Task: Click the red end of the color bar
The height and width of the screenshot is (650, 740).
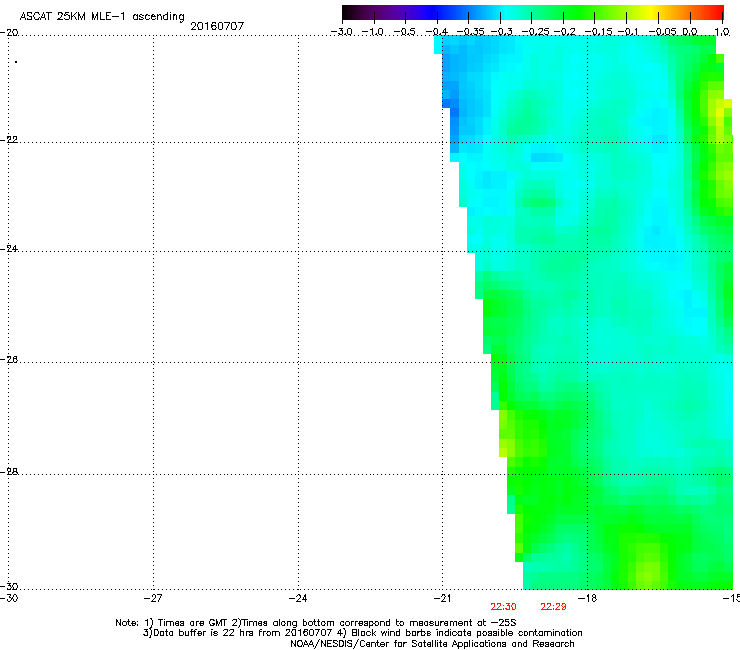Action: click(717, 13)
